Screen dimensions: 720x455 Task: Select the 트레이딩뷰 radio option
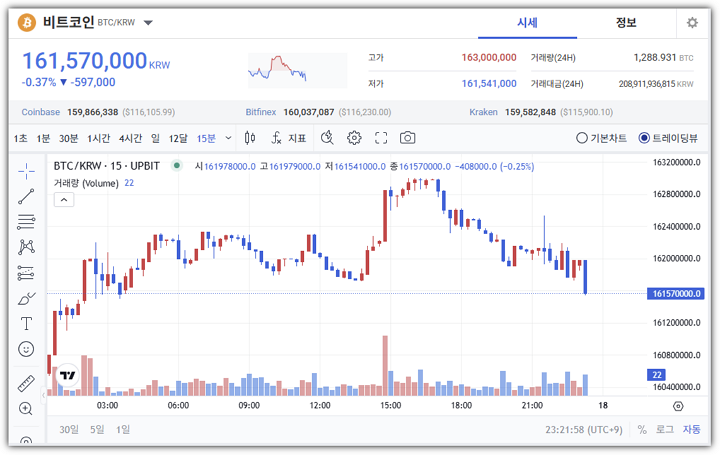click(668, 138)
